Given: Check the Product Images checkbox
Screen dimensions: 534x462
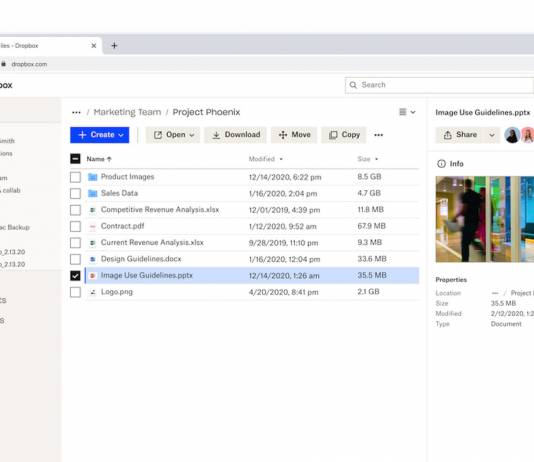Looking at the screenshot, I should pos(75,177).
